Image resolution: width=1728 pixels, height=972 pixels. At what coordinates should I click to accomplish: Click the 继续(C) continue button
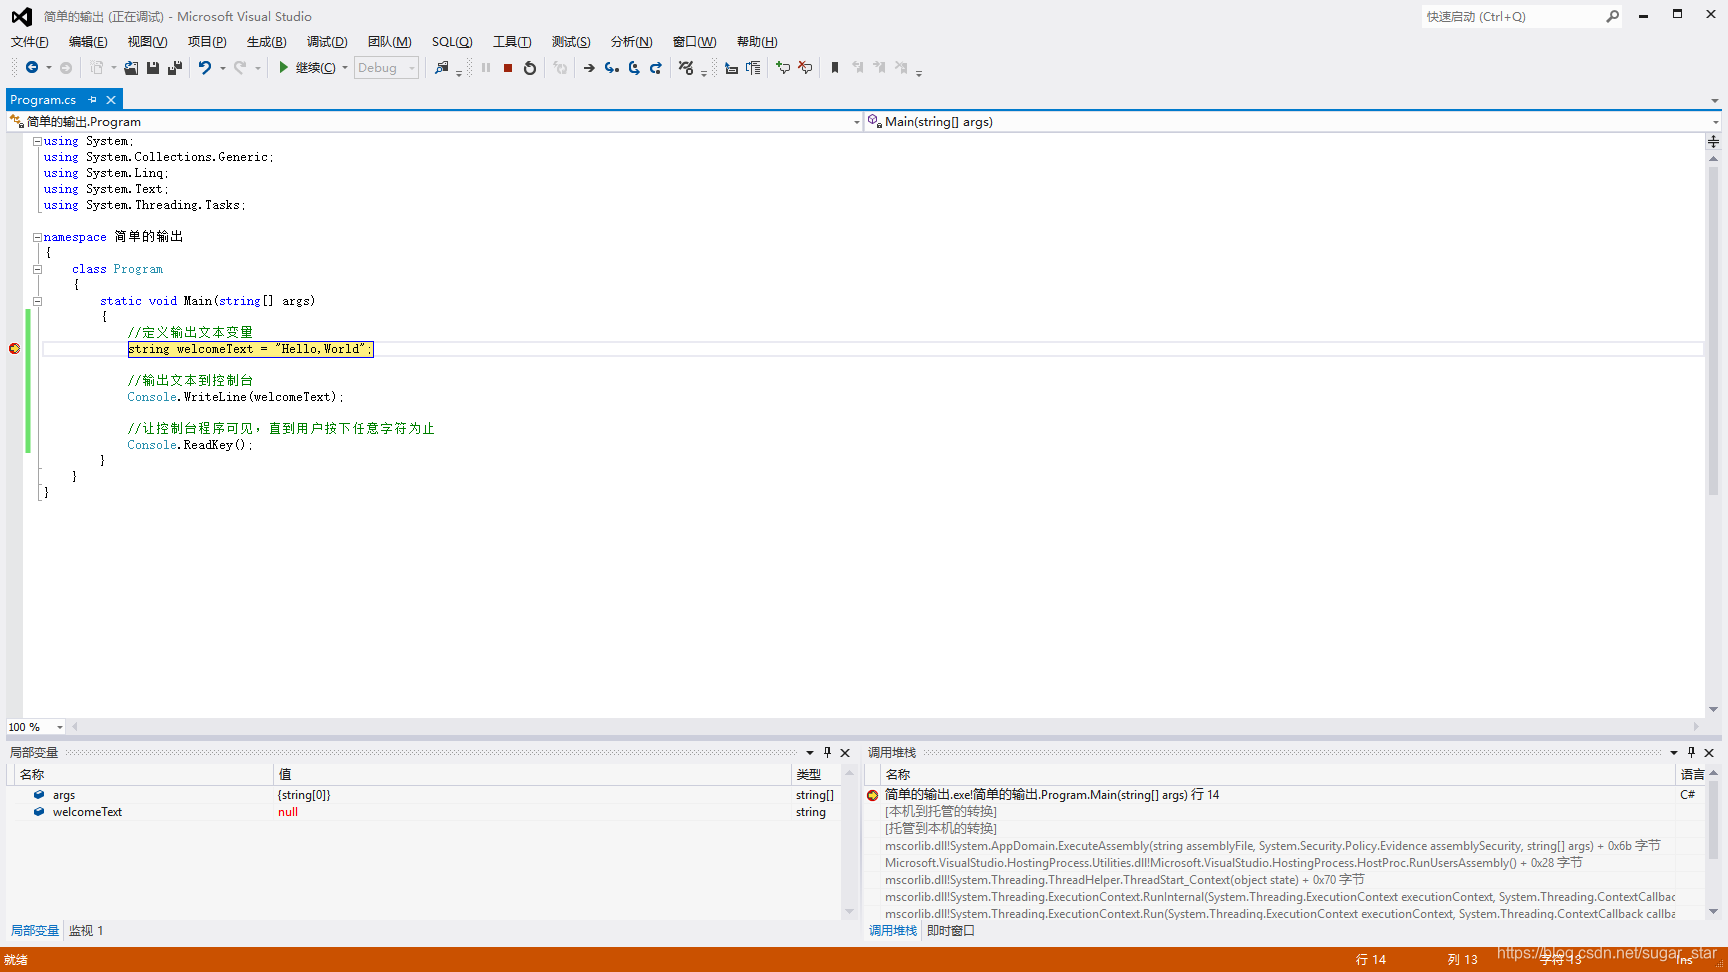click(307, 68)
